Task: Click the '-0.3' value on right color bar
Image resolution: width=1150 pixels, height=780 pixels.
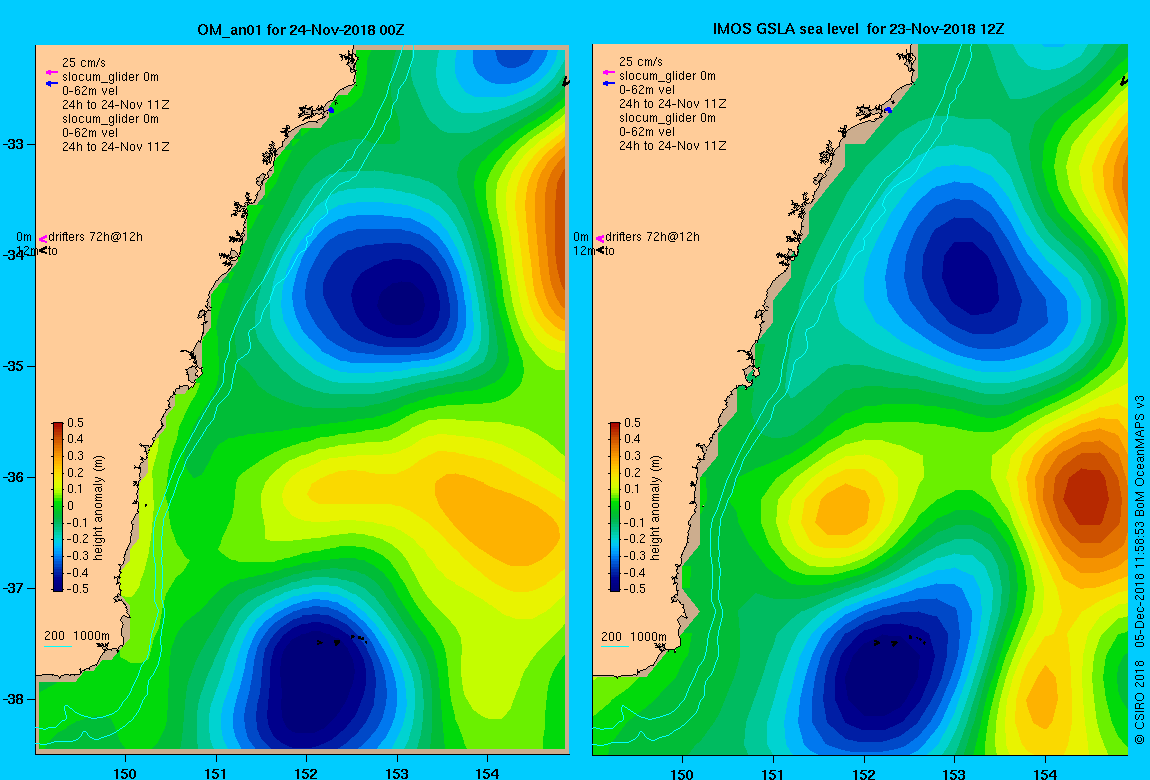Action: coord(634,556)
